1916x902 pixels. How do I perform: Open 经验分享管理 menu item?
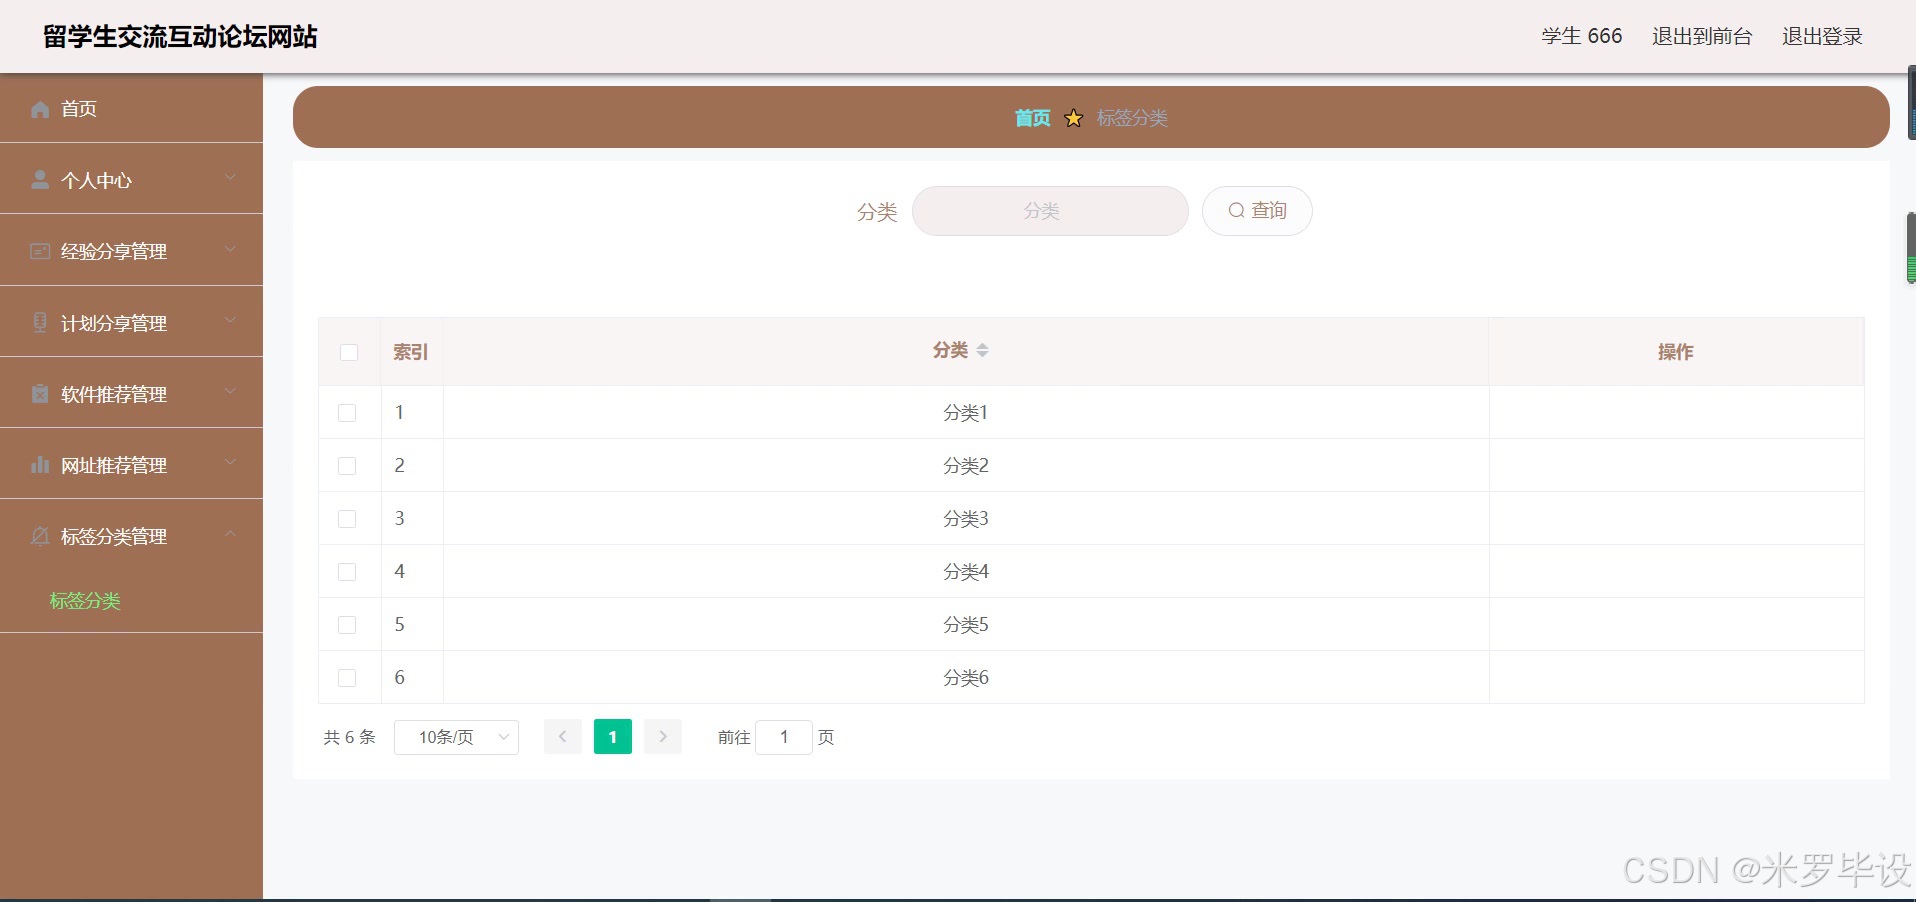click(x=131, y=250)
